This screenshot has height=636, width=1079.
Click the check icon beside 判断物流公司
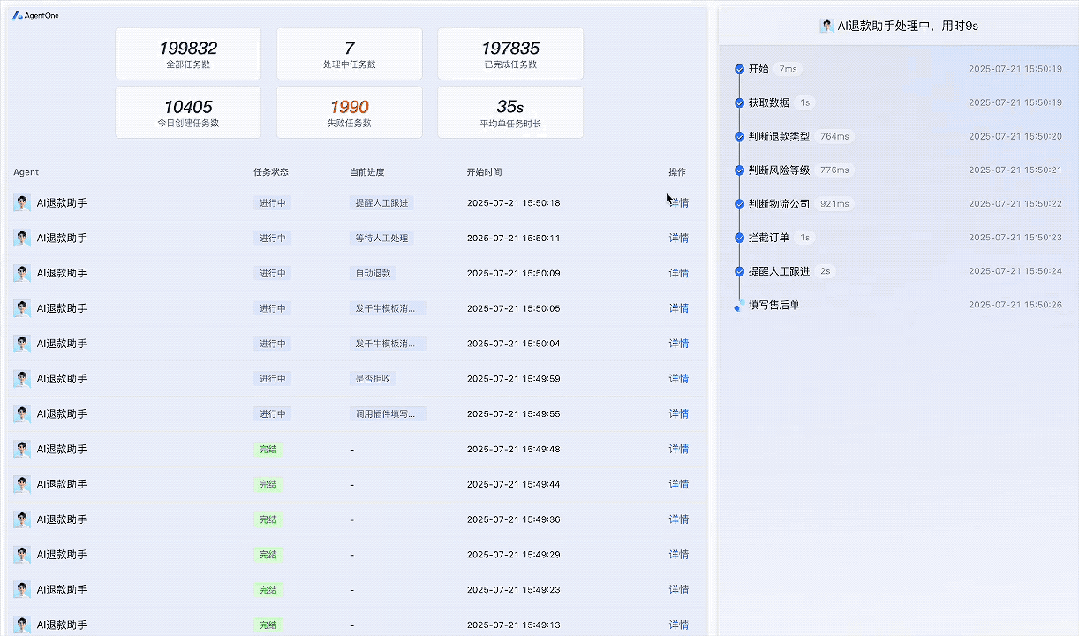pos(739,204)
